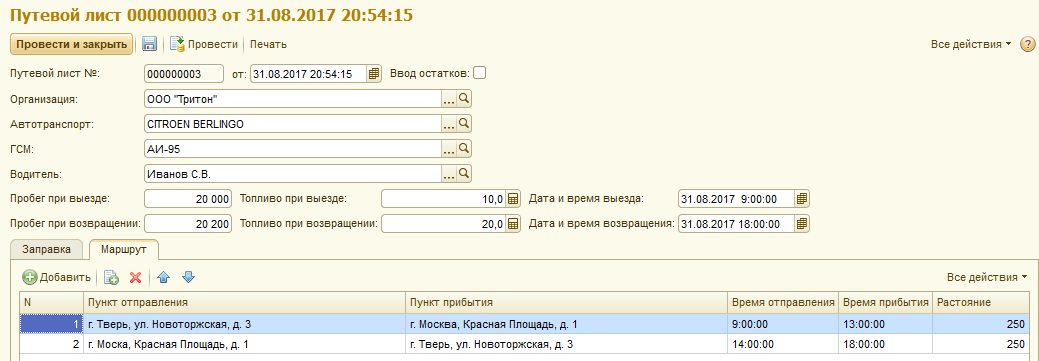The height and width of the screenshot is (361, 1039).
Task: Select cell г. Моска, Красная Площадь in row 2
Action: pyautogui.click(x=244, y=344)
